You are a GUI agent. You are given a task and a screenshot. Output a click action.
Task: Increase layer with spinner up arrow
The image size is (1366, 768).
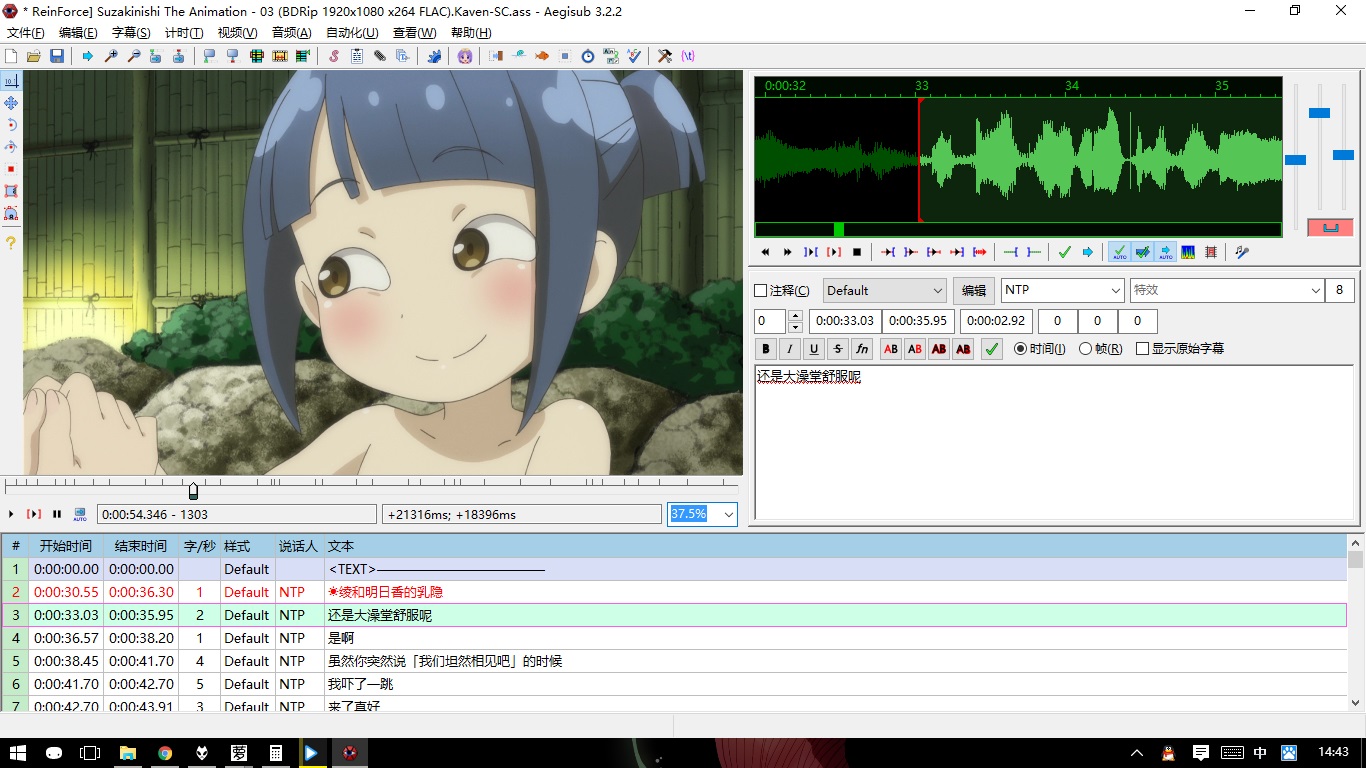click(x=795, y=316)
